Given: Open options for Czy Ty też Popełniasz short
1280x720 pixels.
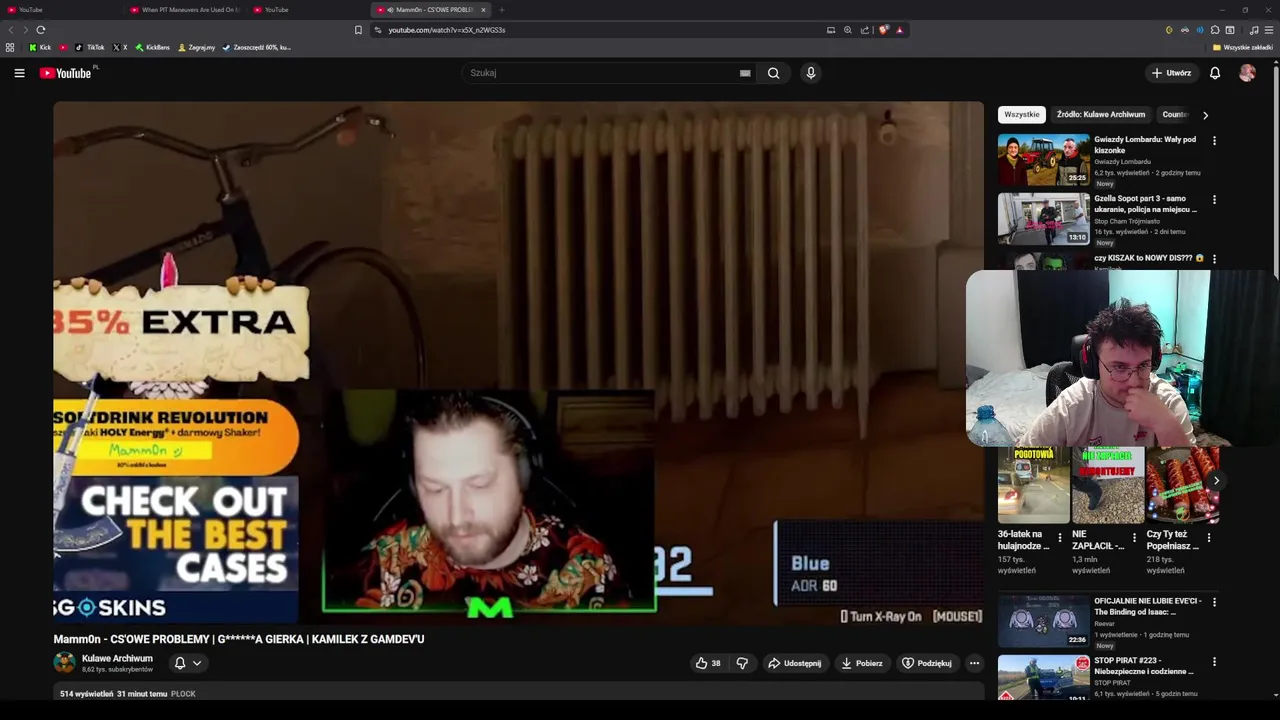Looking at the screenshot, I should [x=1208, y=538].
